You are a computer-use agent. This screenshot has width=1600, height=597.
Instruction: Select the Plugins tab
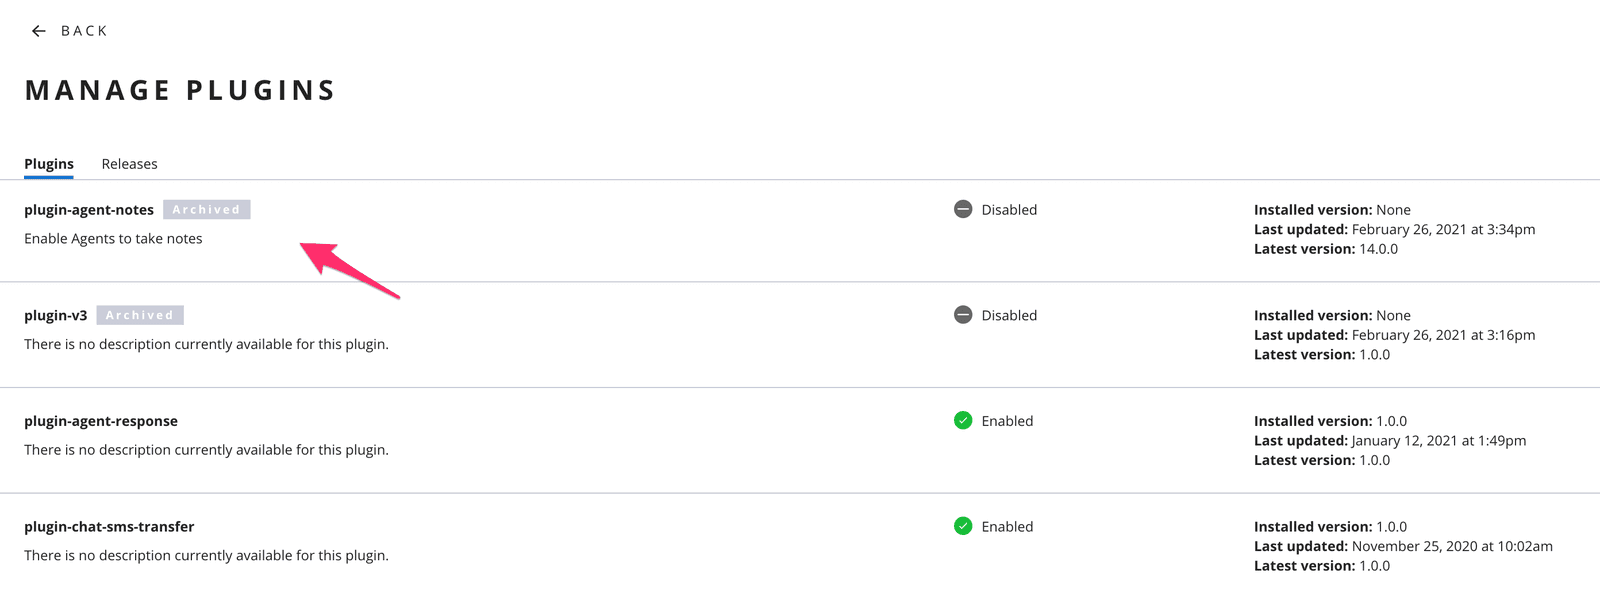pos(48,163)
